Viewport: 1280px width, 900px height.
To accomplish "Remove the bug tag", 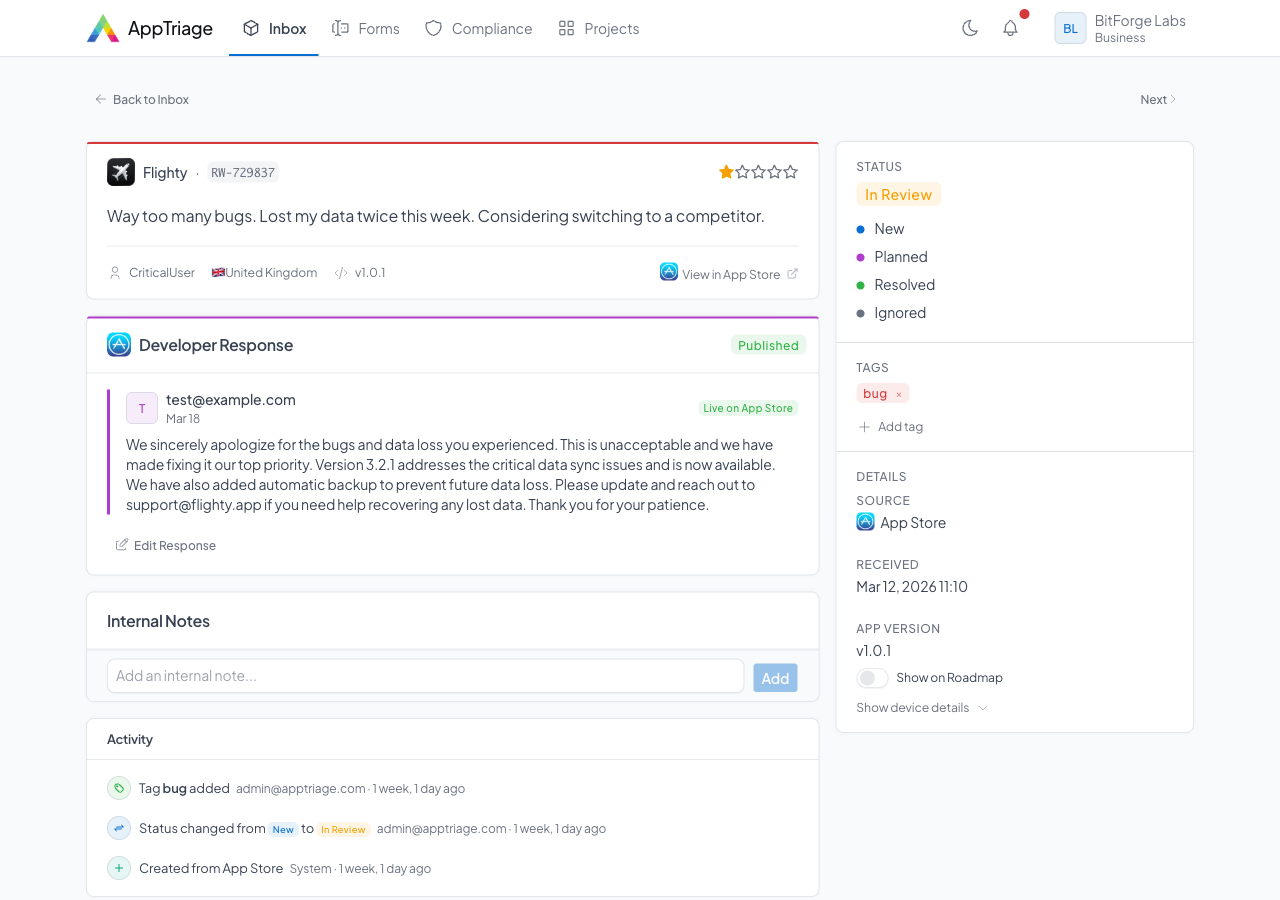I will 898,395.
